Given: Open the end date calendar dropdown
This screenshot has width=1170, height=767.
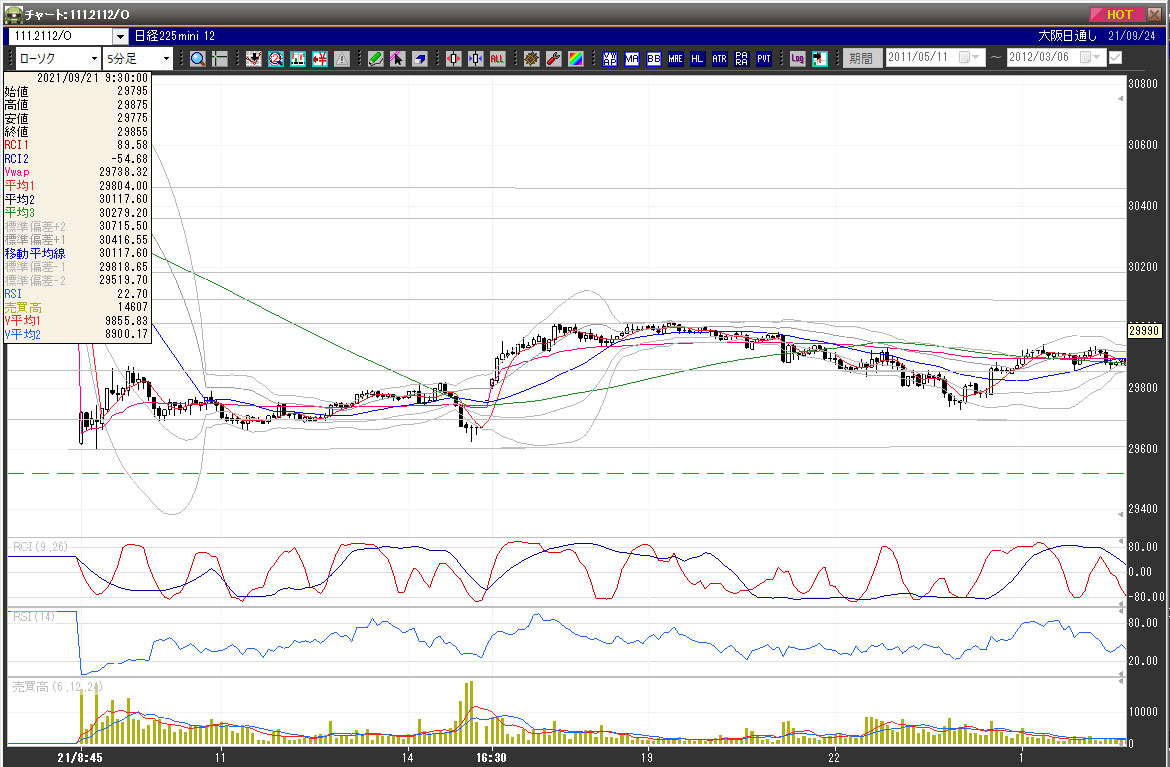Looking at the screenshot, I should [x=1090, y=57].
